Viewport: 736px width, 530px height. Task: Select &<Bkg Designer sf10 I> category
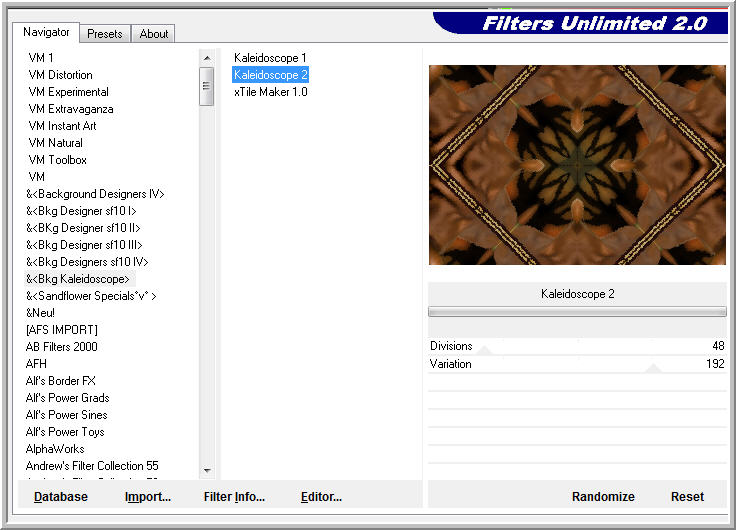pyautogui.click(x=81, y=211)
